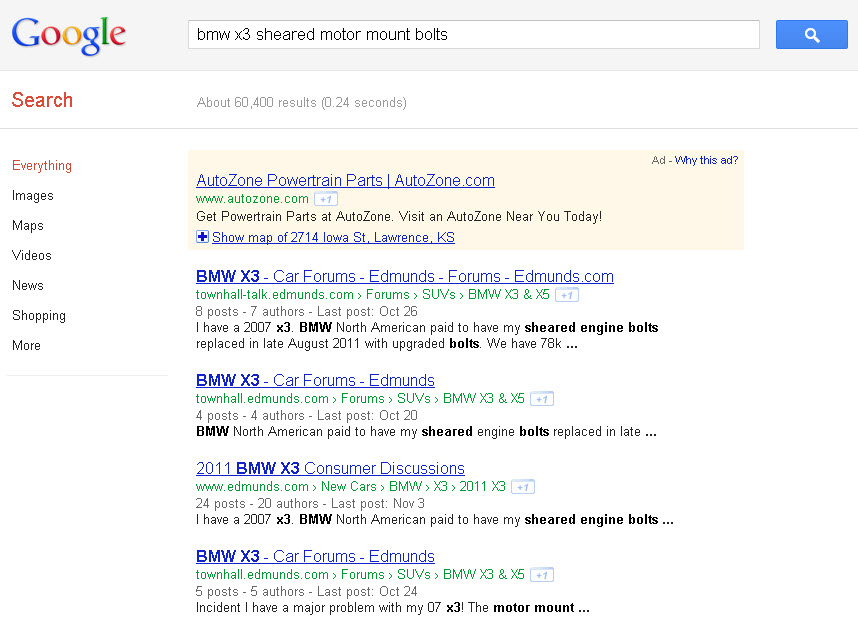Open the 4 posts BMW X3 Car Forums result
This screenshot has width=858, height=620.
pyautogui.click(x=315, y=380)
